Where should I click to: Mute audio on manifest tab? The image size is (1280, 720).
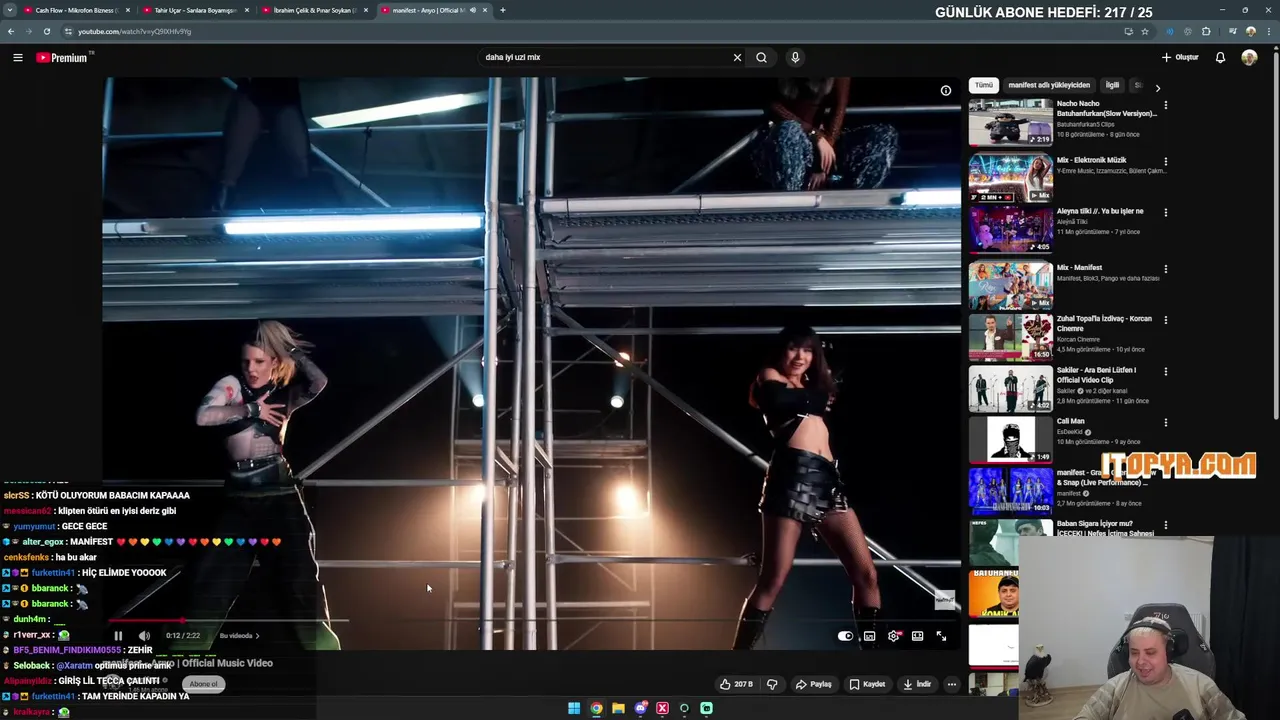pos(473,10)
